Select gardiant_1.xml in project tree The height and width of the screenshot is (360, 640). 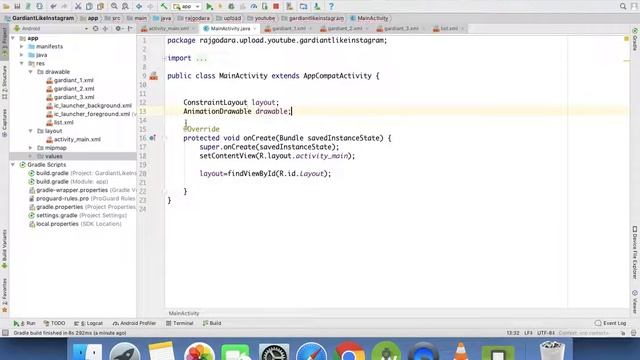(73, 80)
